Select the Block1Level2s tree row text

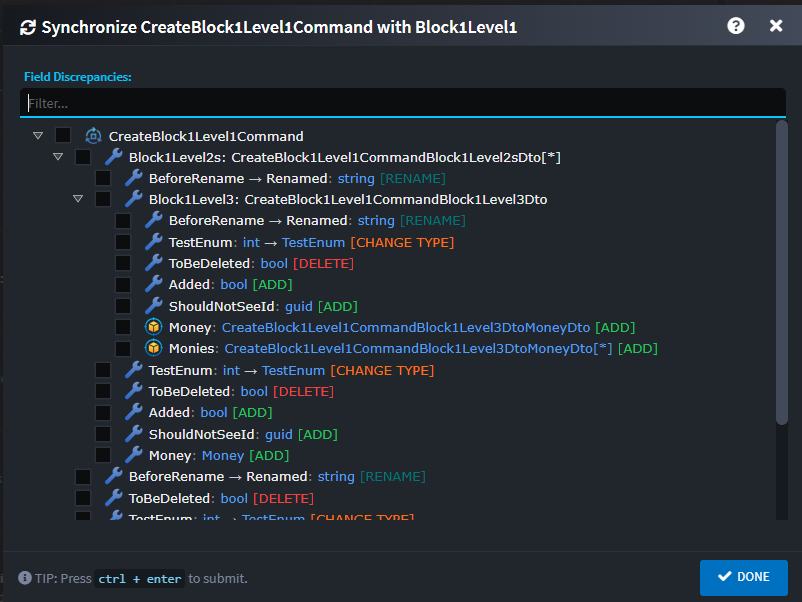(x=345, y=158)
